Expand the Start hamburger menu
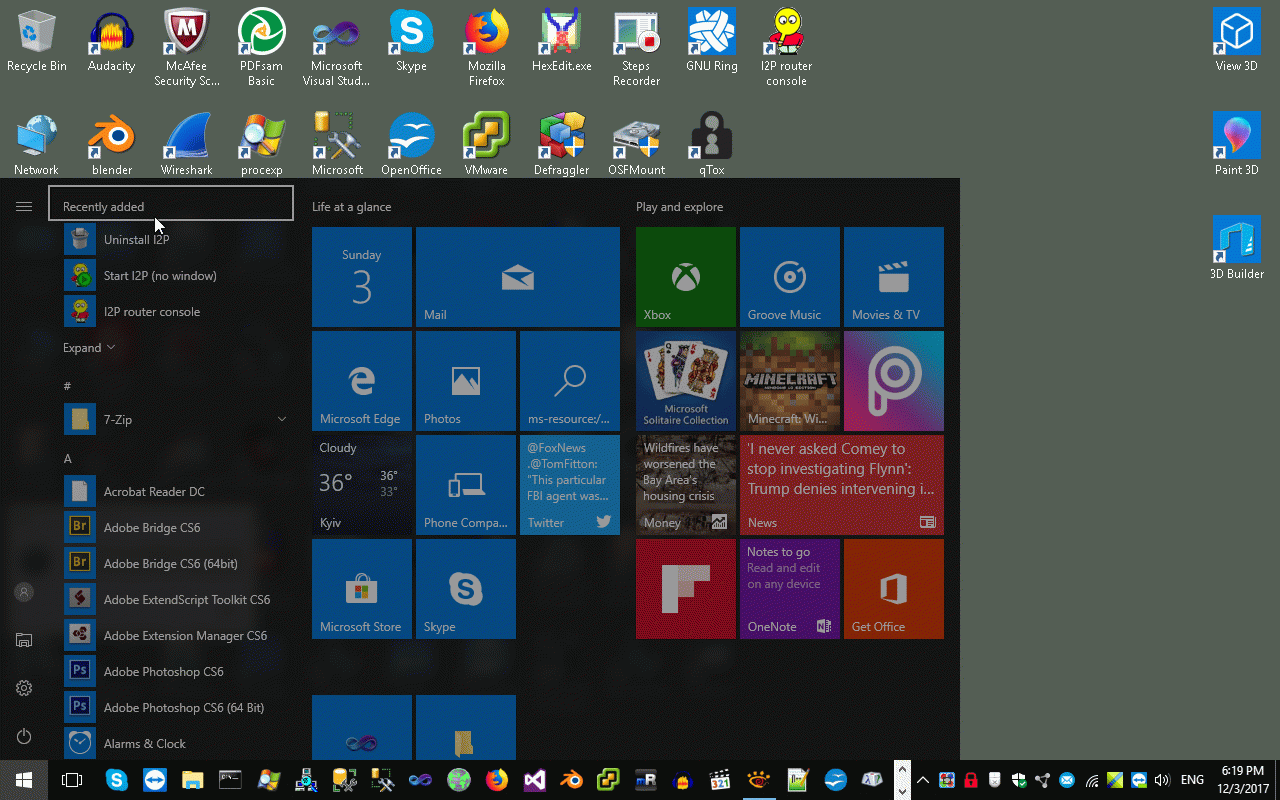This screenshot has width=1280, height=800. pos(24,207)
